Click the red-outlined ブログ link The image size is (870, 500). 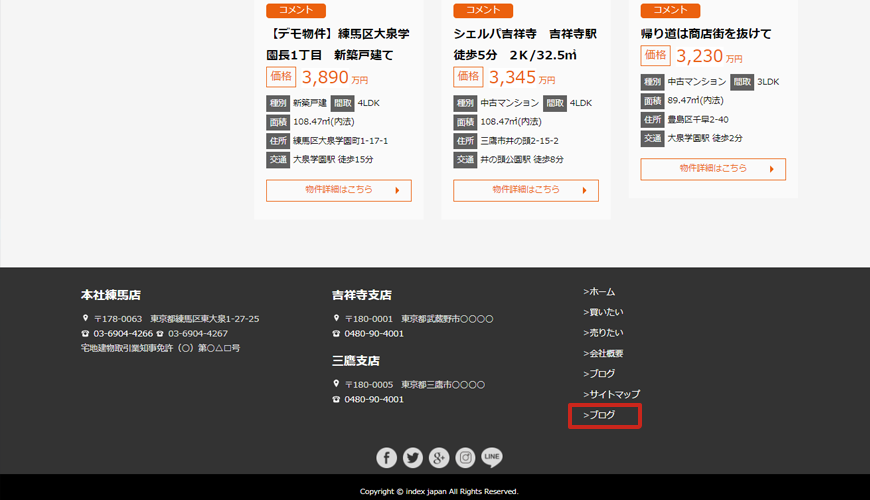coord(600,414)
